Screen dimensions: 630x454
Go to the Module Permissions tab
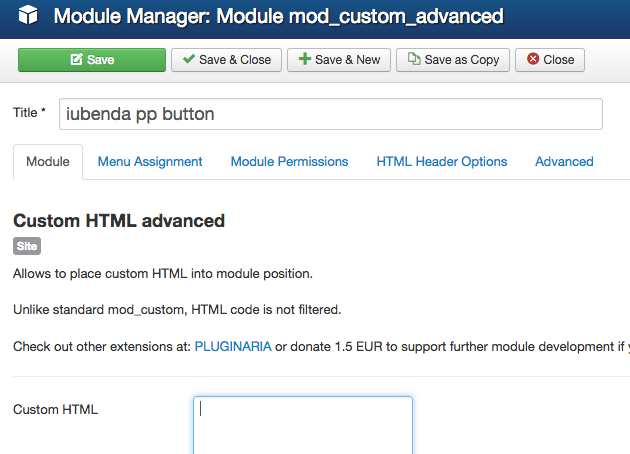click(x=289, y=161)
